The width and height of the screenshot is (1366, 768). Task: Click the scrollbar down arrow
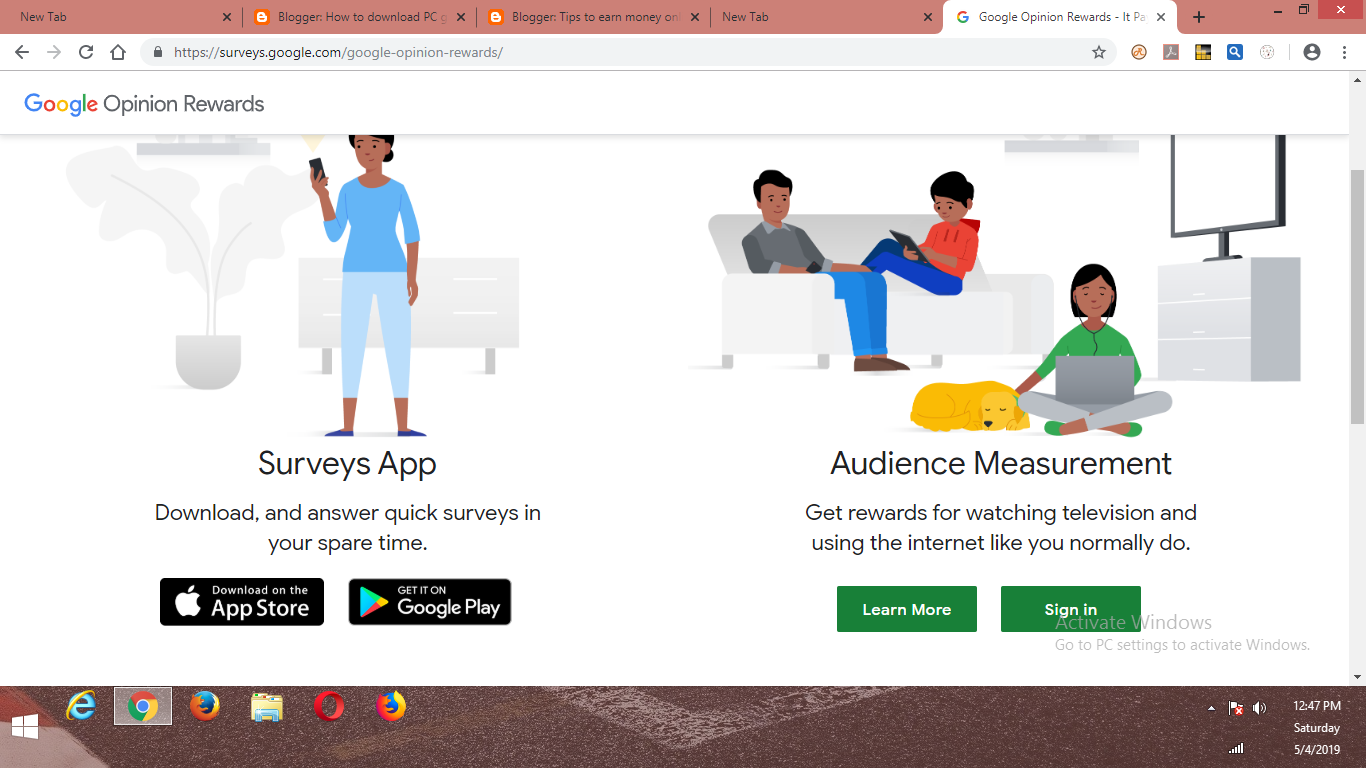[1357, 677]
